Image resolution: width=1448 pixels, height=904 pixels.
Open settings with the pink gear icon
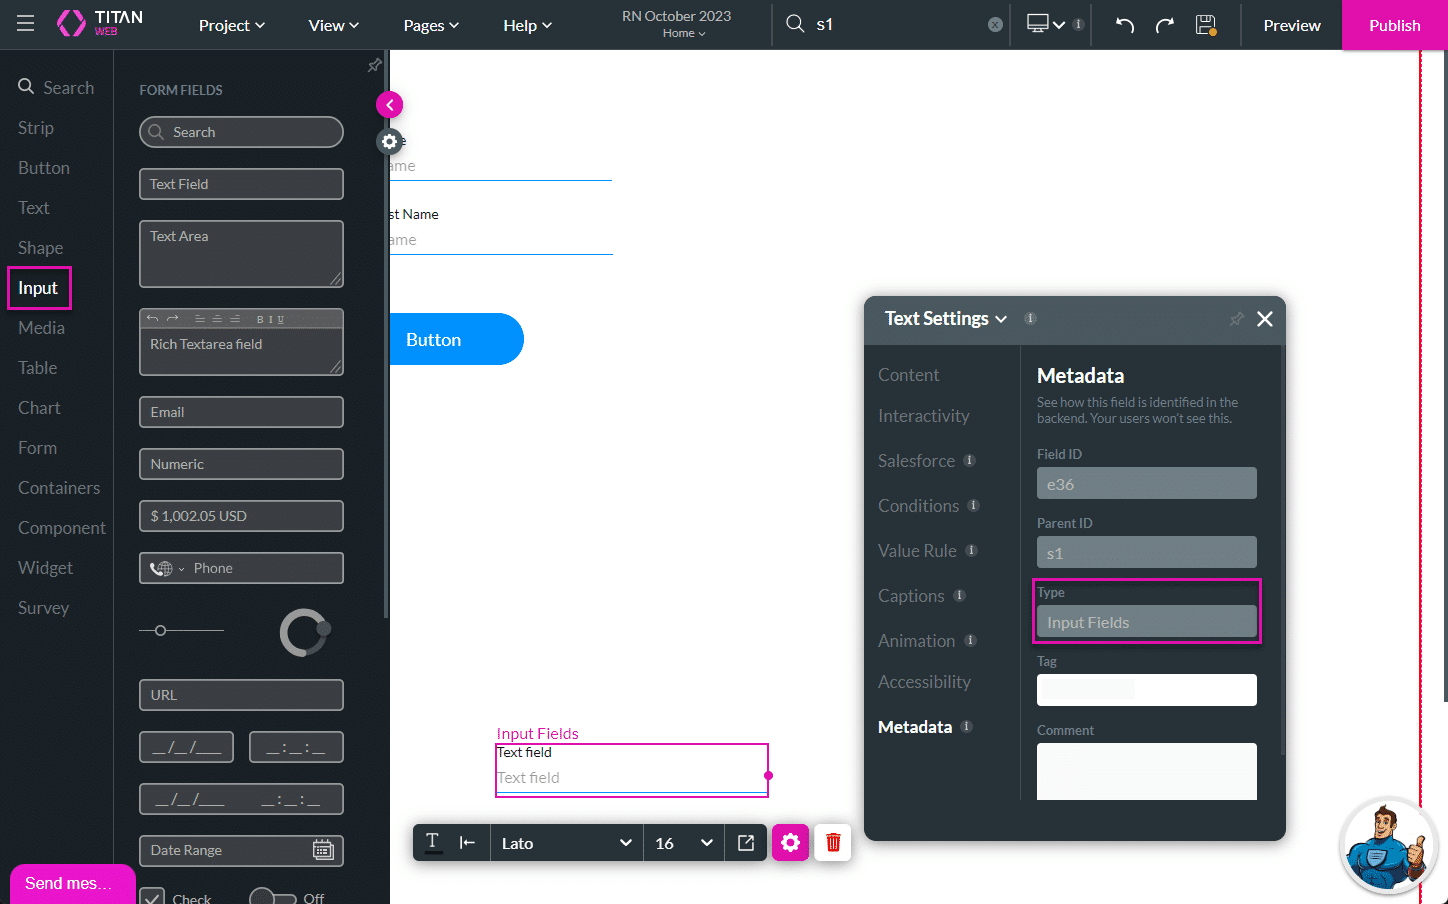click(x=790, y=843)
